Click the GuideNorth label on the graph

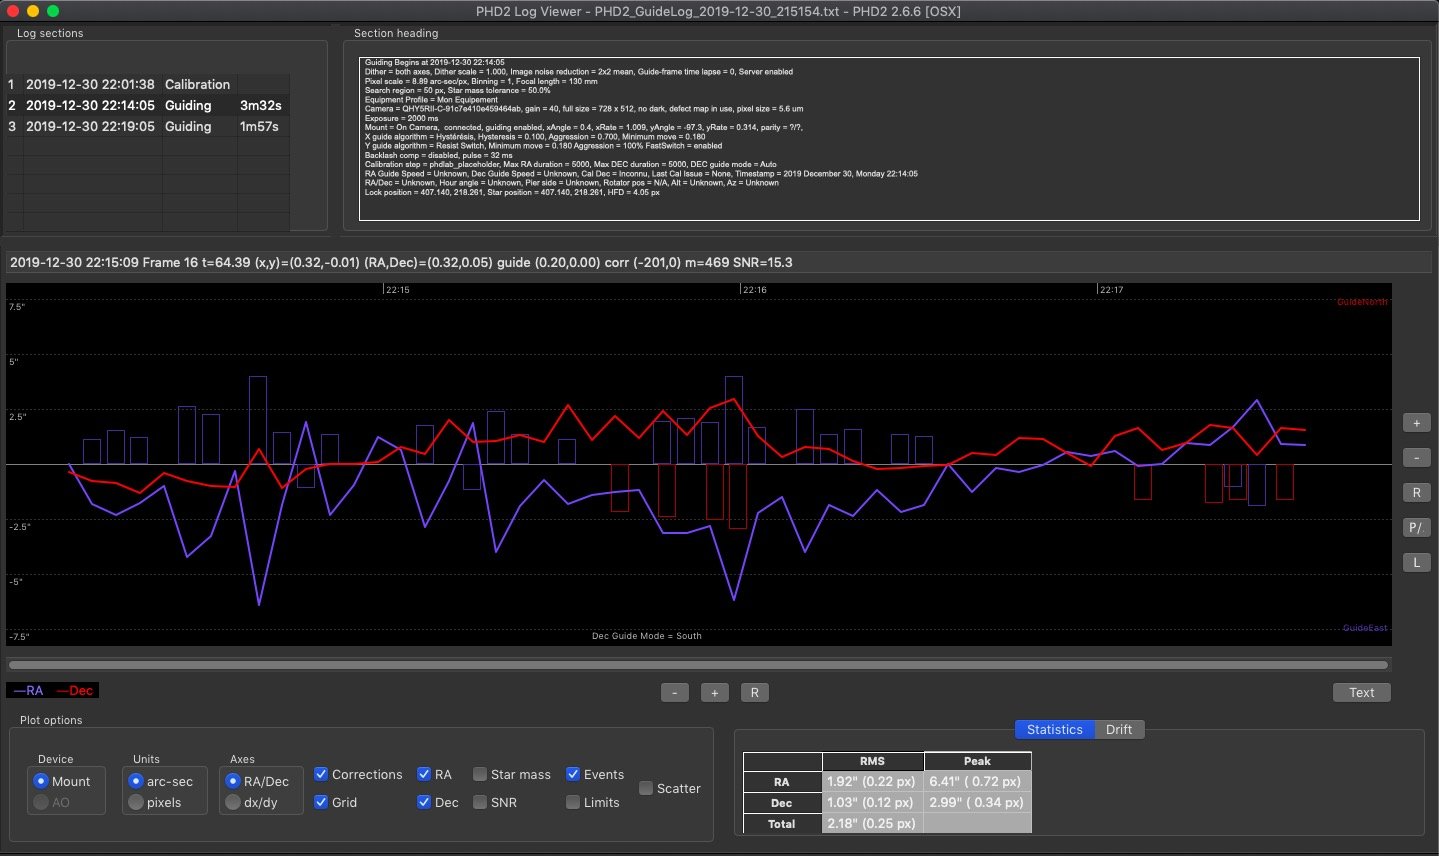click(x=1362, y=302)
